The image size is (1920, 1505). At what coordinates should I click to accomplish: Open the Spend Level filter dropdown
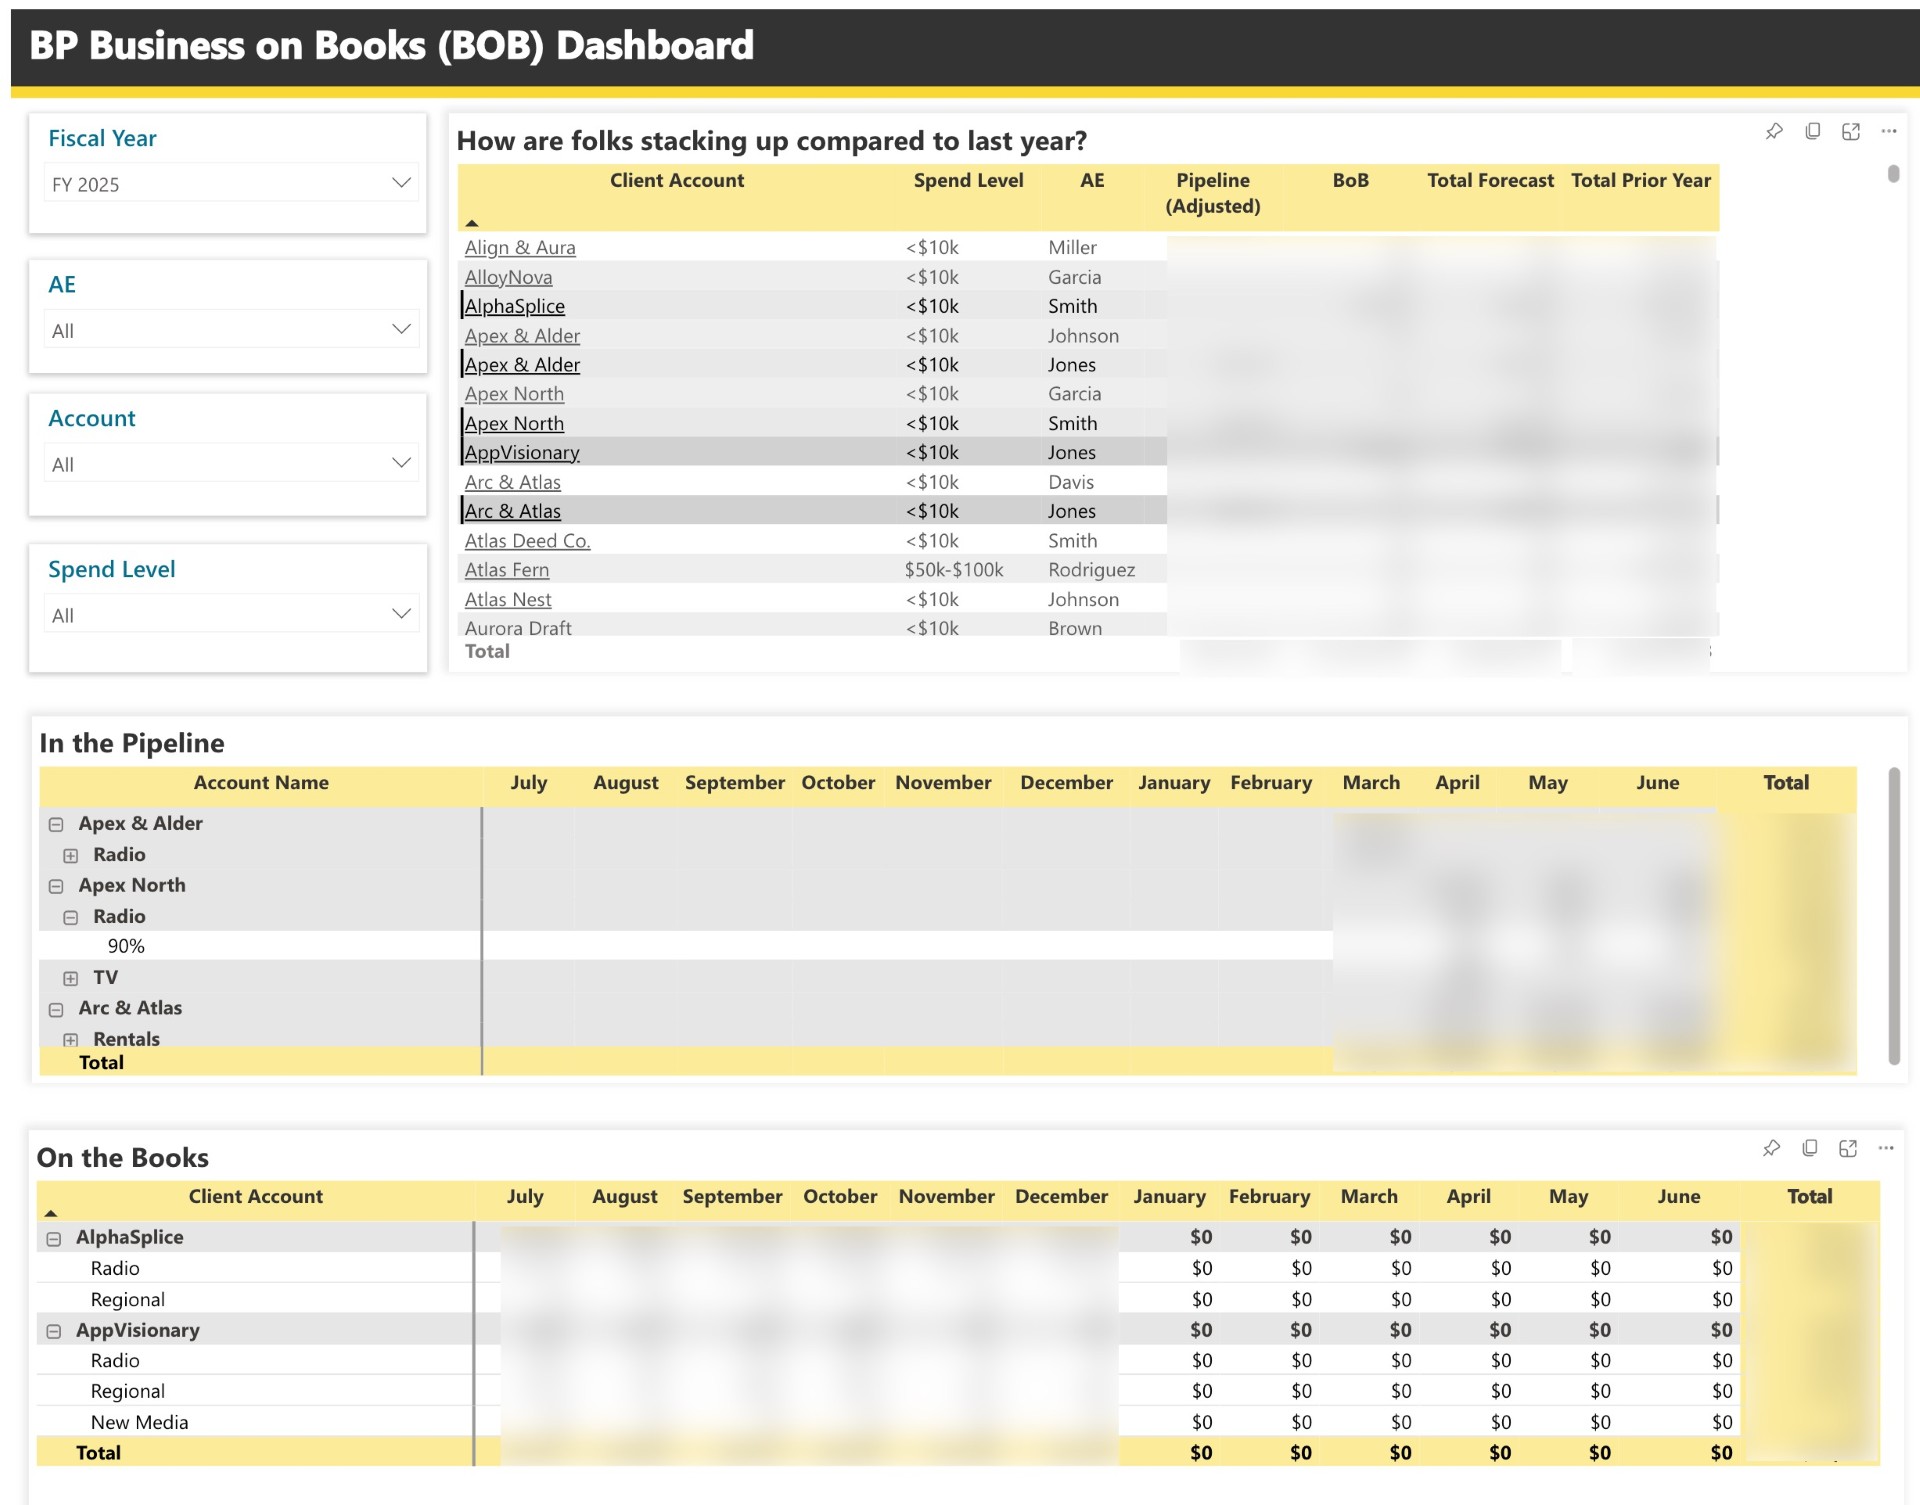(x=230, y=615)
